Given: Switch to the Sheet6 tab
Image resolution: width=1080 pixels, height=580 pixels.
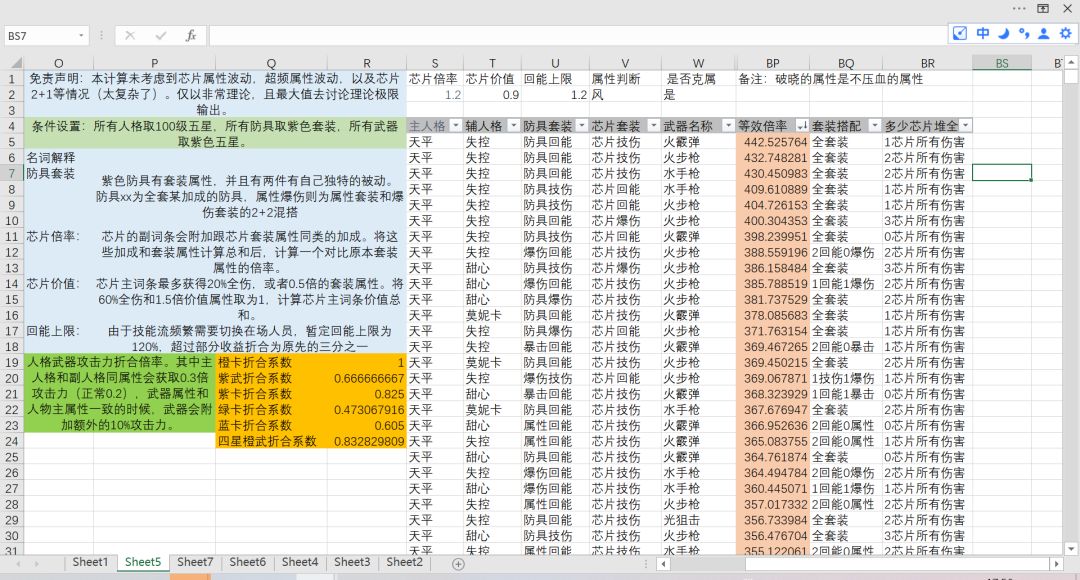Looking at the screenshot, I should (247, 562).
